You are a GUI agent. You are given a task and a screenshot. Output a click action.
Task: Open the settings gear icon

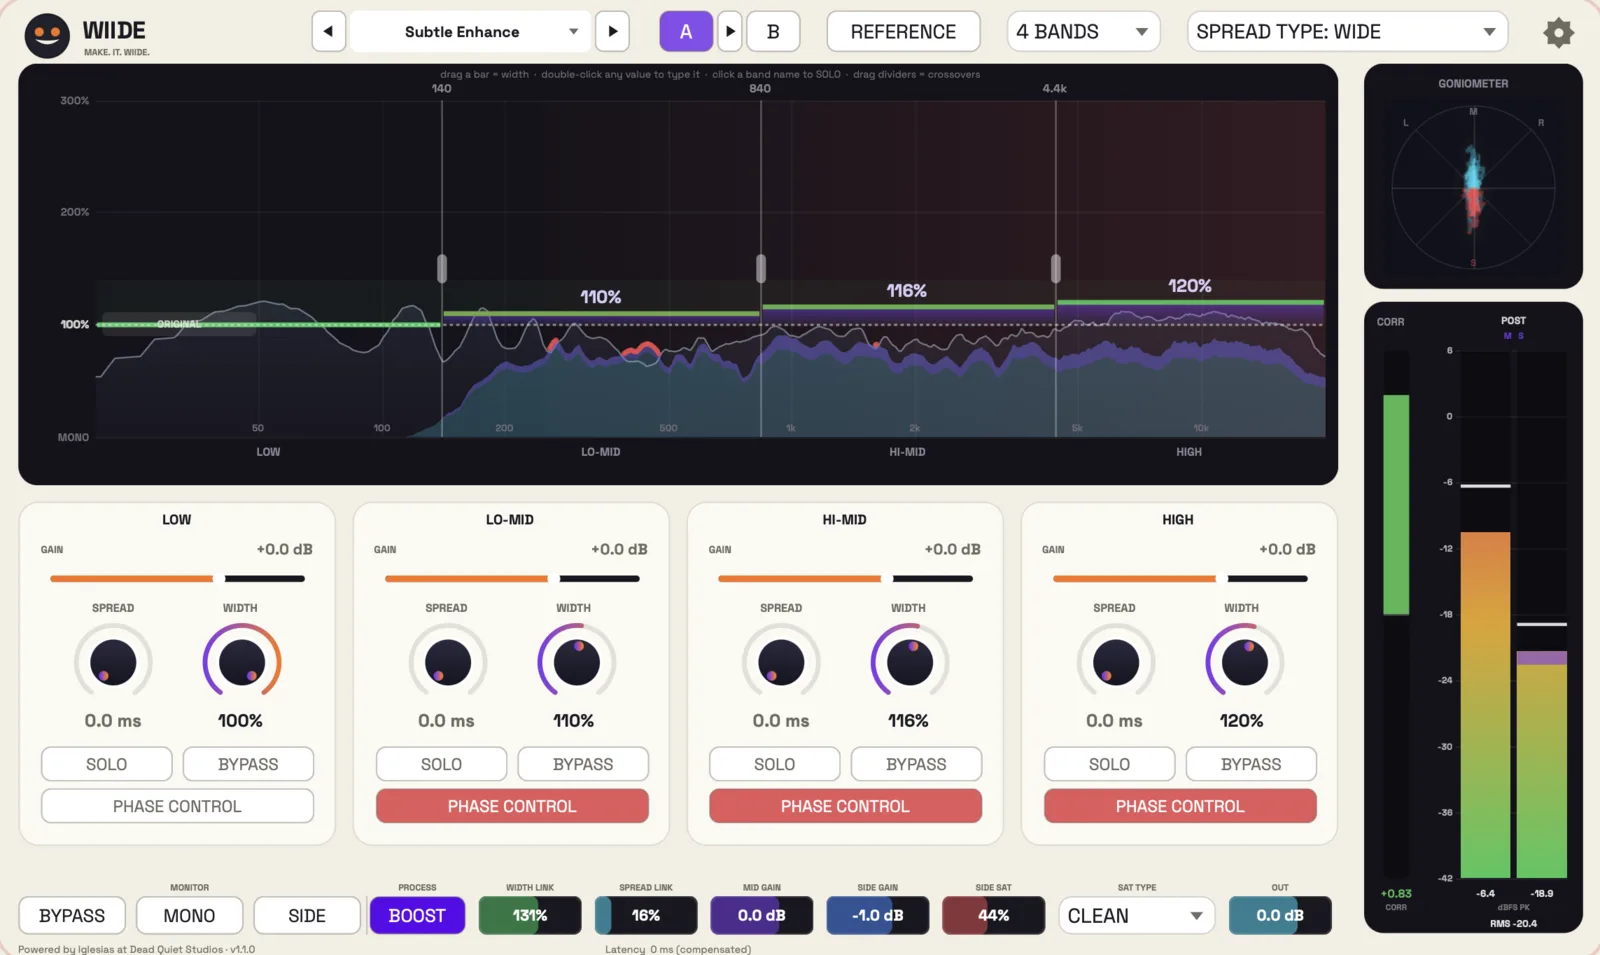coord(1558,32)
